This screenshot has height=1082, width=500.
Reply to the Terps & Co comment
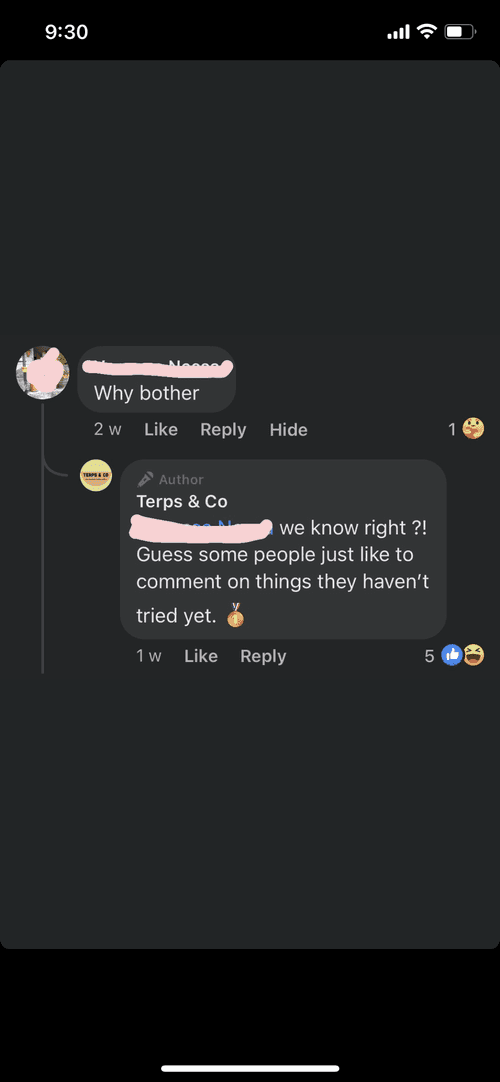[x=263, y=656]
